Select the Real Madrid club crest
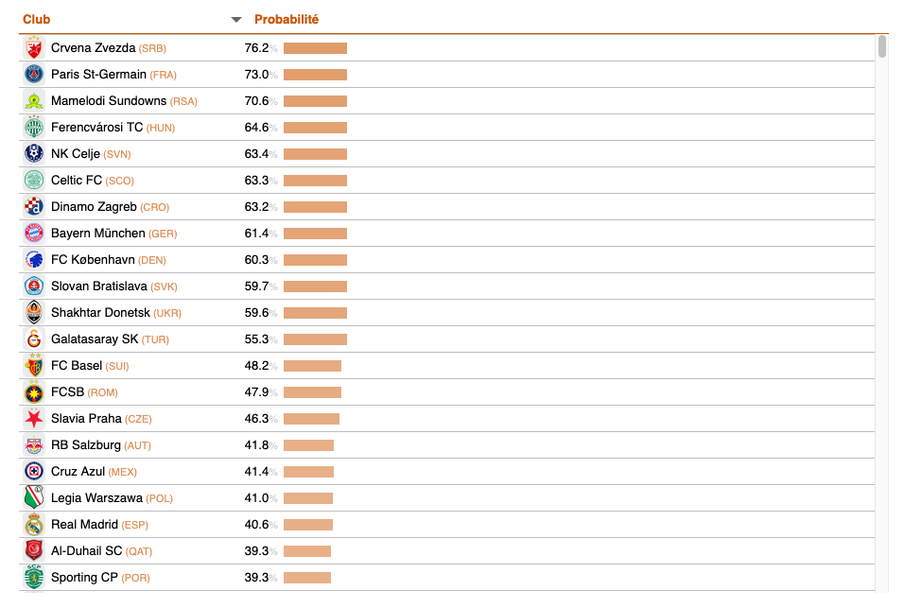 34,525
